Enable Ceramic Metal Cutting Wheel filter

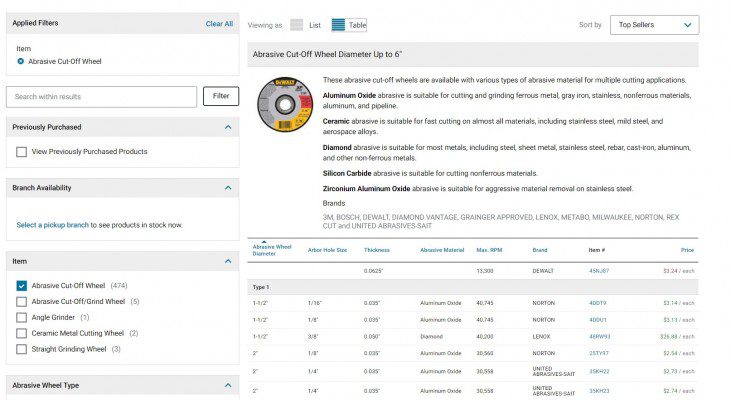(x=22, y=333)
